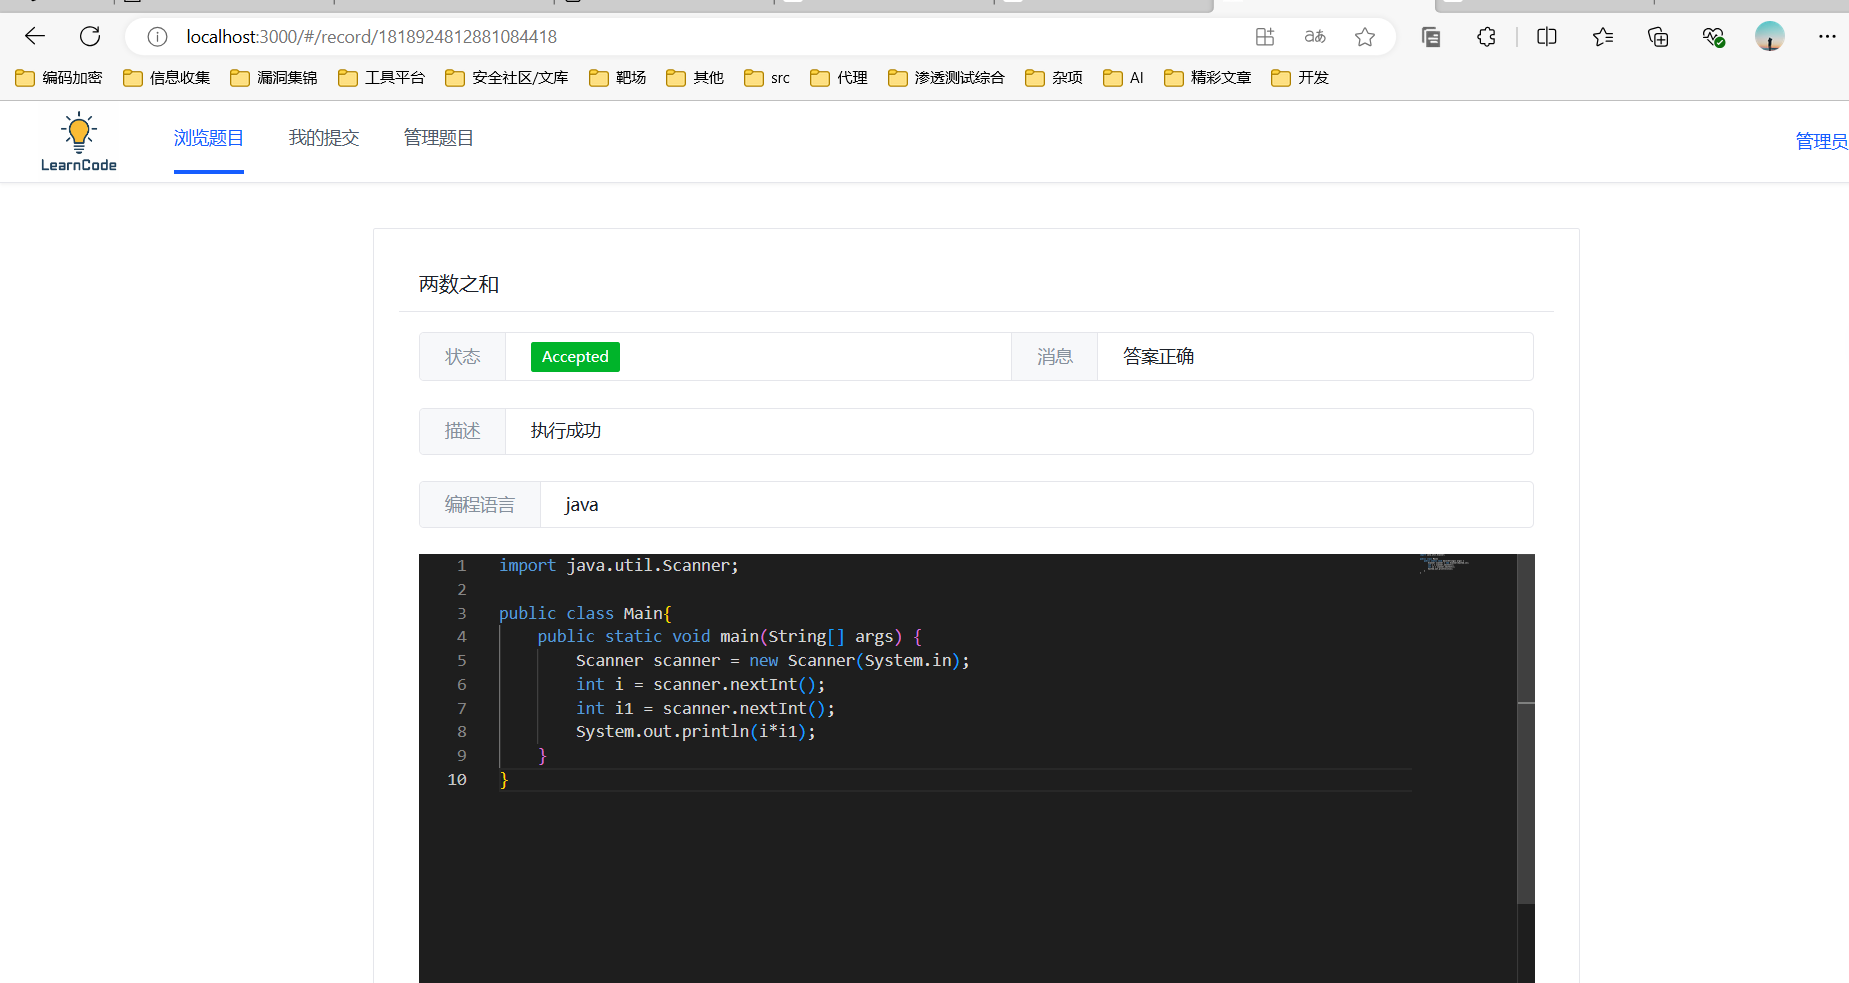The height and width of the screenshot is (983, 1849).
Task: Click the 管理员 user link
Action: coord(1820,141)
